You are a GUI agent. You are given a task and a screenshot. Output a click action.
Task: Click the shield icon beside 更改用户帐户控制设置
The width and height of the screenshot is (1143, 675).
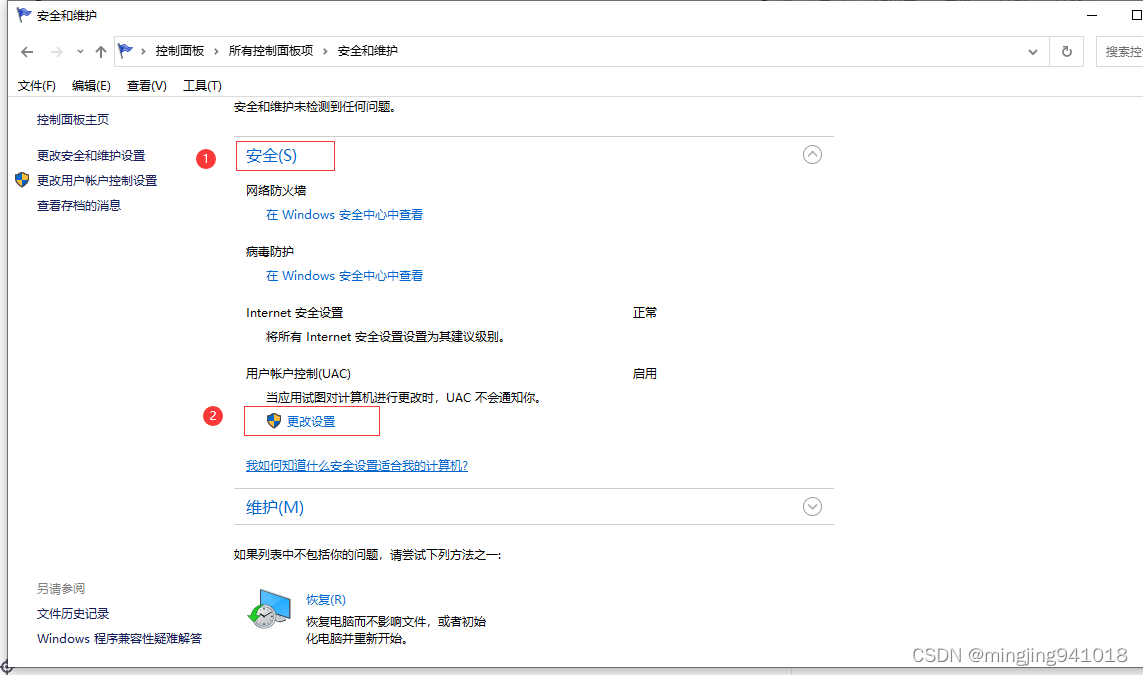click(x=22, y=179)
